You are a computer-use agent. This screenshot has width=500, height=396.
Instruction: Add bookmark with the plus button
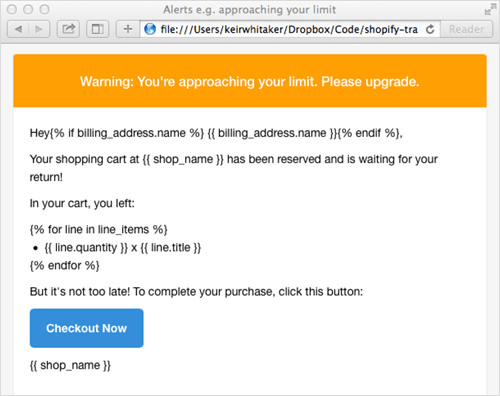coord(128,29)
